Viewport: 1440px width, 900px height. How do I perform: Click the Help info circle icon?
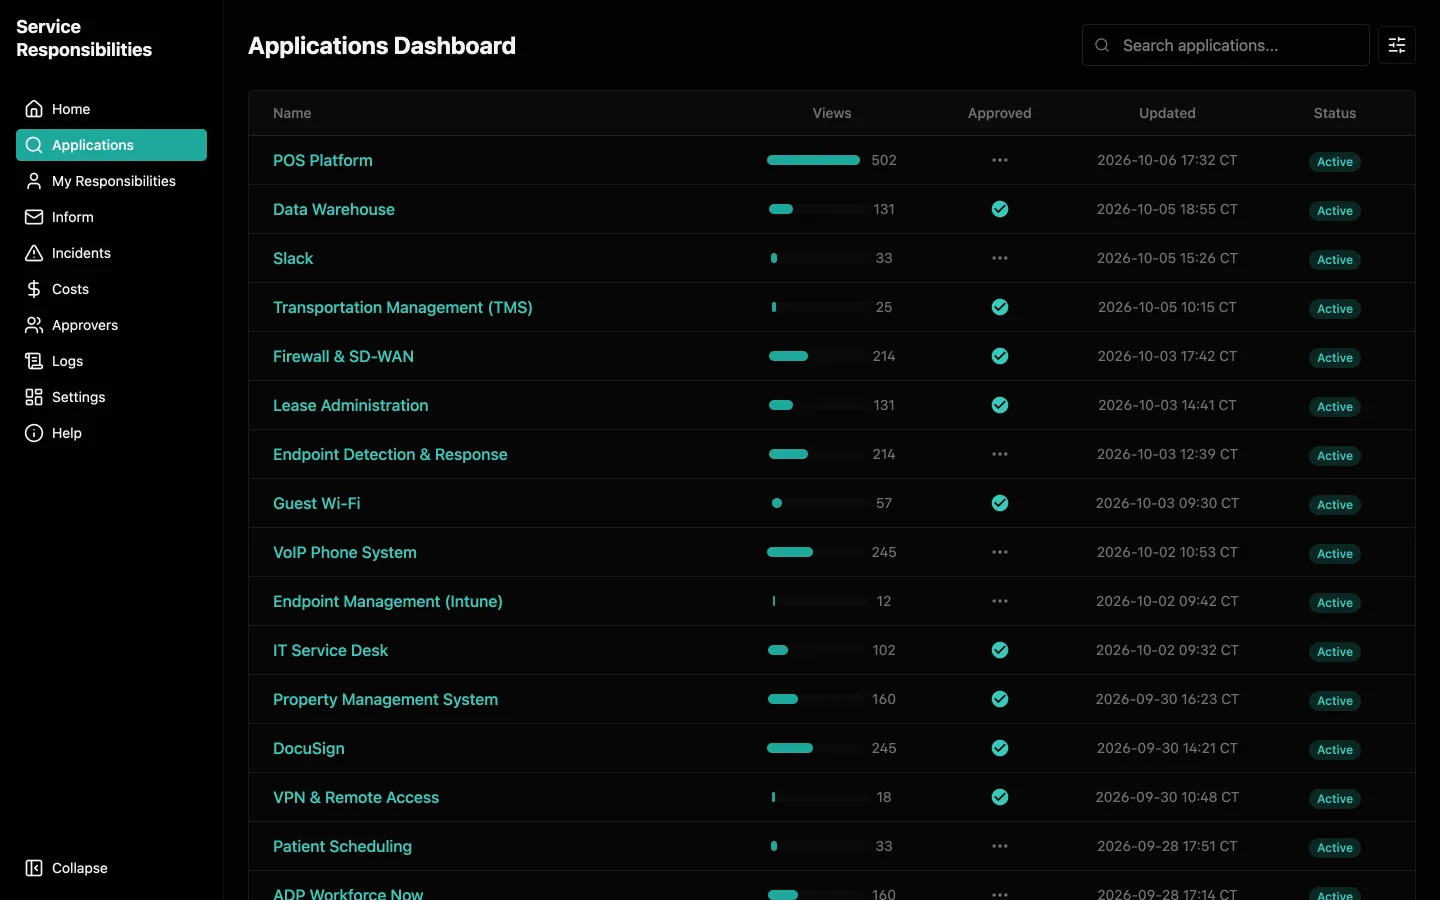(34, 433)
